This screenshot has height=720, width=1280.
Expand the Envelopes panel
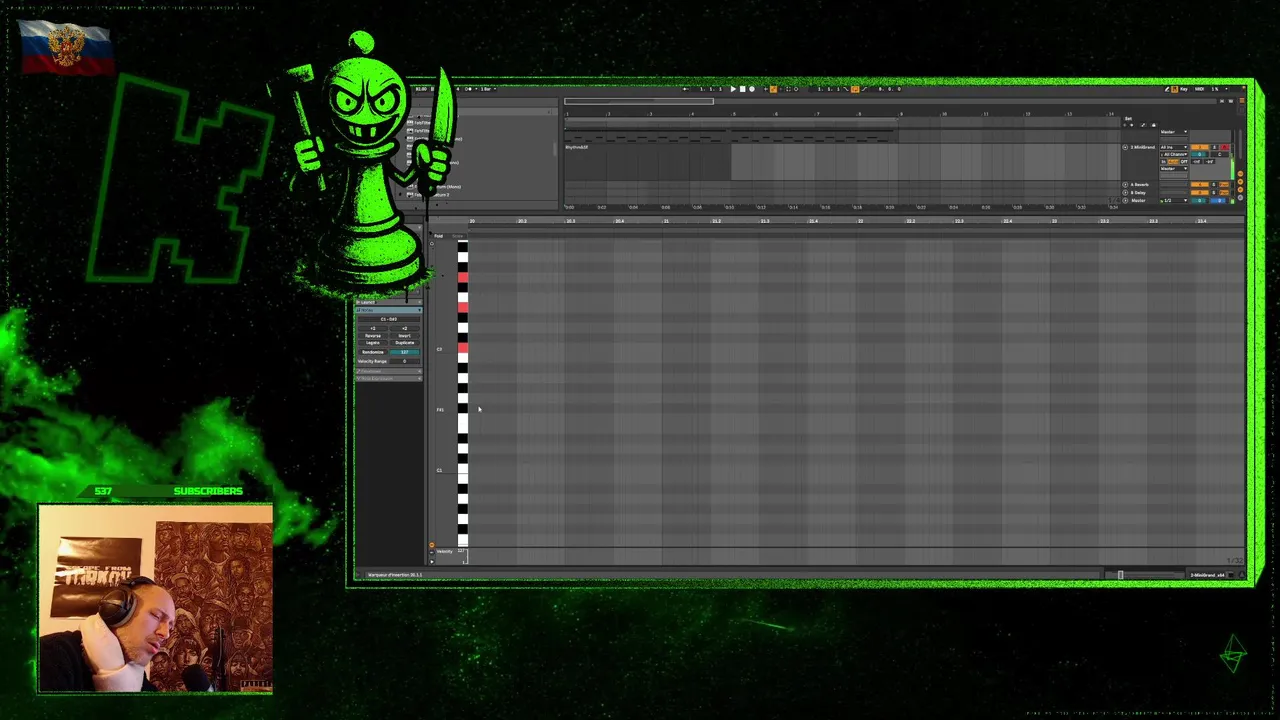tap(389, 371)
